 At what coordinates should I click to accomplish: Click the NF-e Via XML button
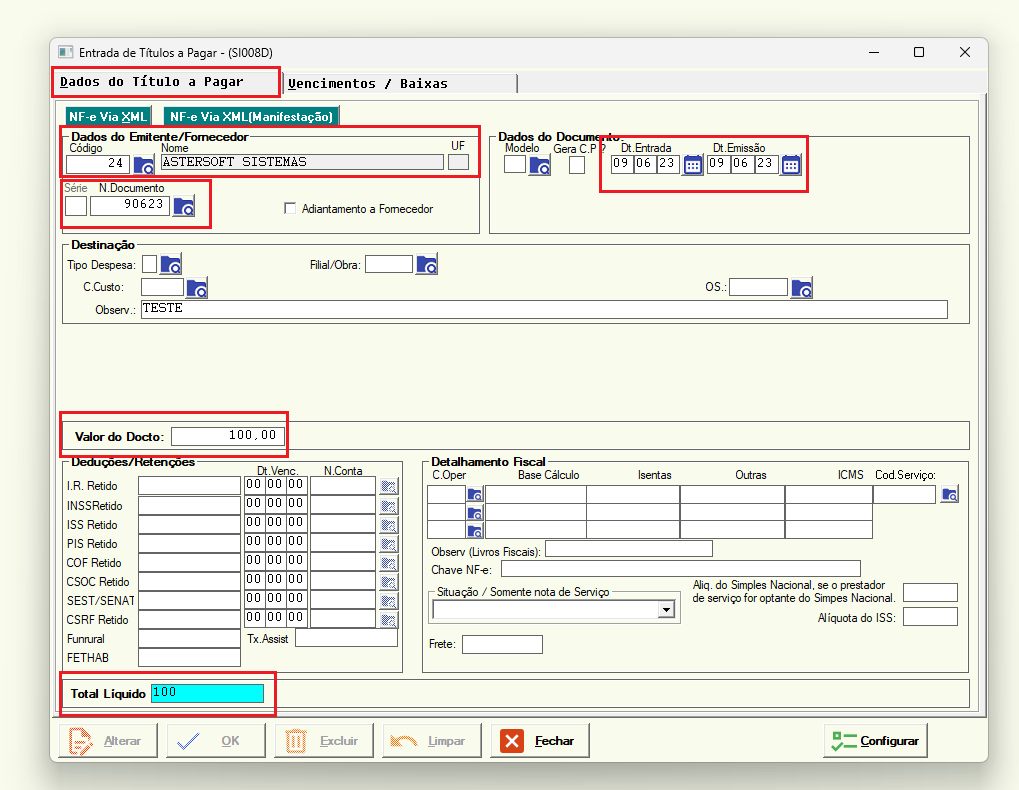click(108, 117)
